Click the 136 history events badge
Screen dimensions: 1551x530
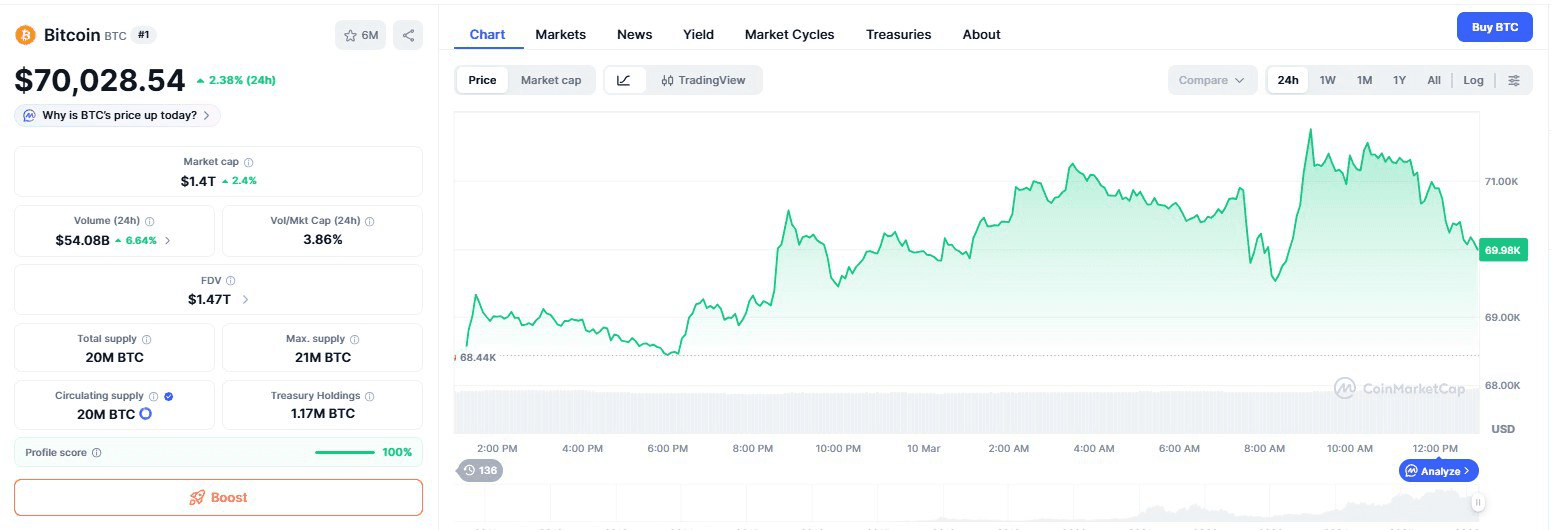click(x=480, y=470)
